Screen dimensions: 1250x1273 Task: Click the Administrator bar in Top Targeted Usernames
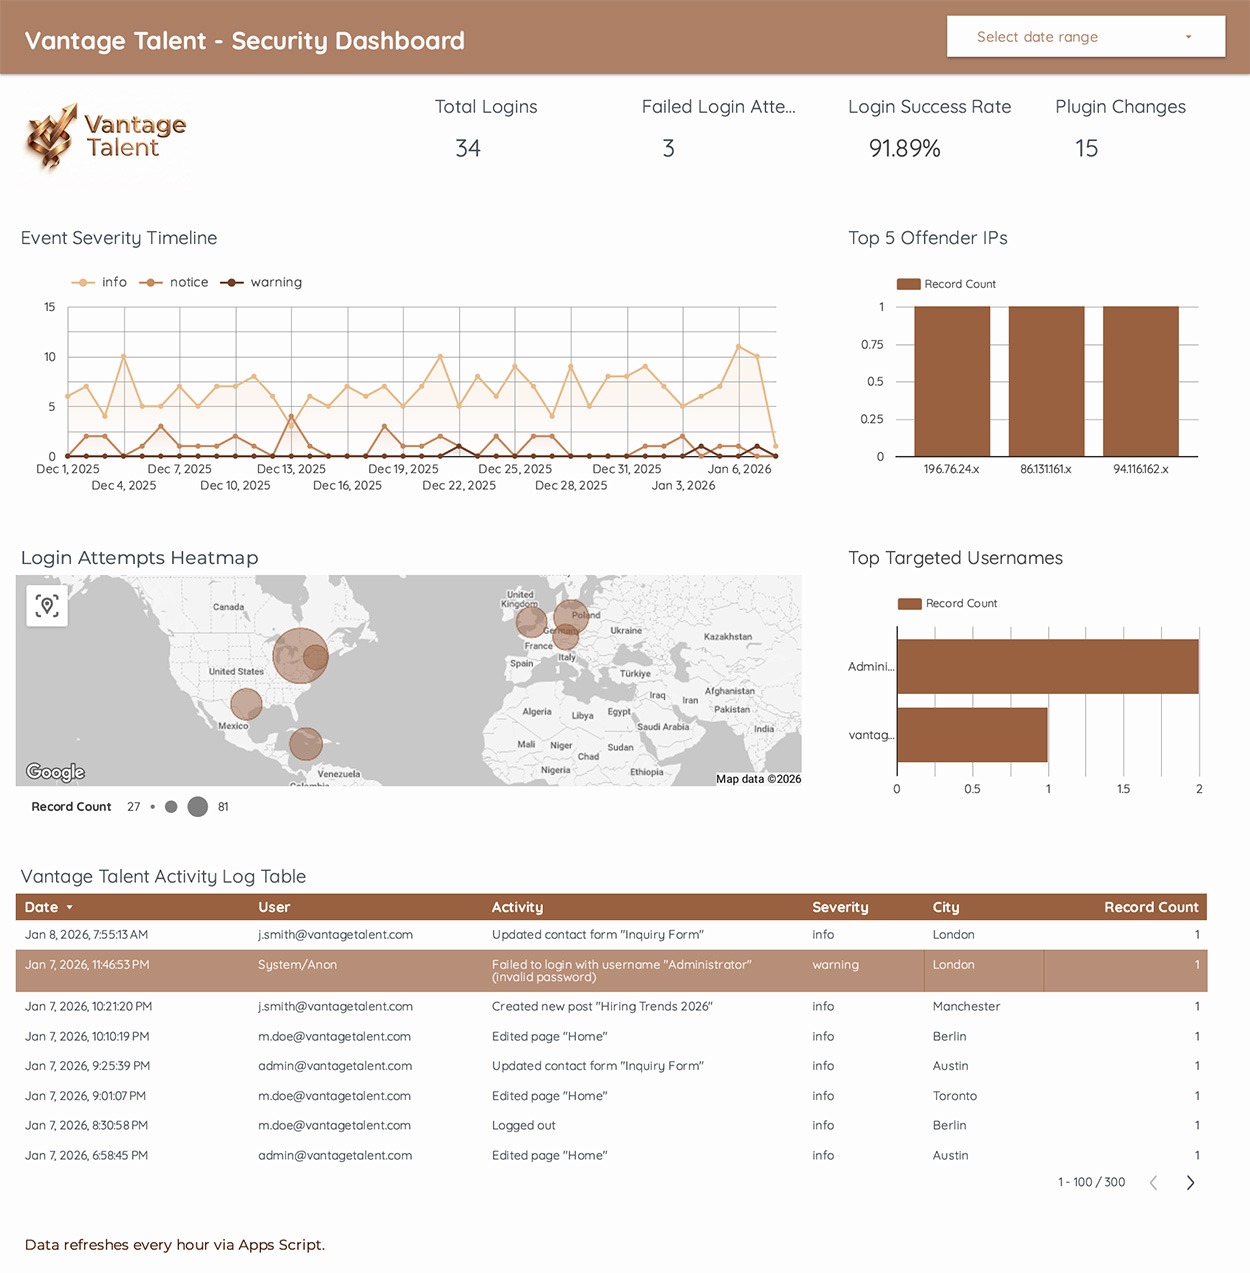[1047, 667]
